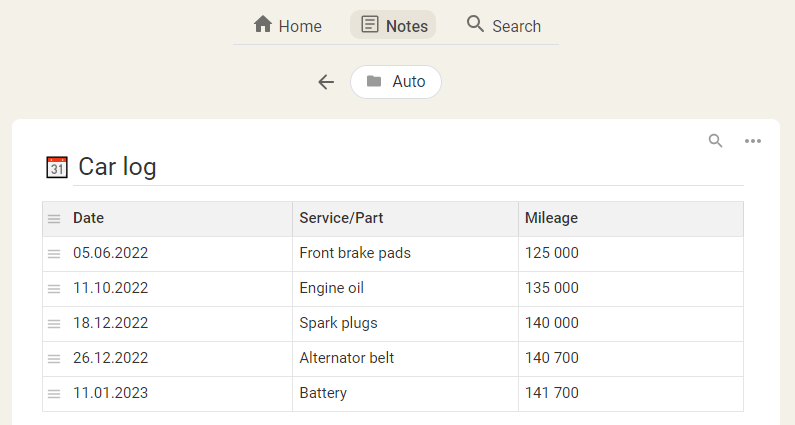This screenshot has width=795, height=425.
Task: Click the calendar icon beside Car log
Action: (57, 167)
